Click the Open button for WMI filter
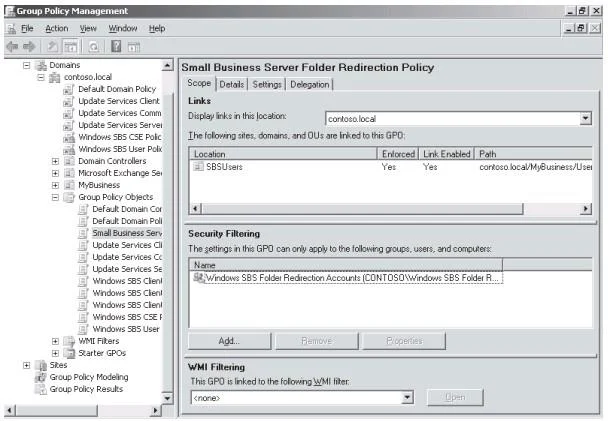Image resolution: width=608 pixels, height=421 pixels. (455, 397)
